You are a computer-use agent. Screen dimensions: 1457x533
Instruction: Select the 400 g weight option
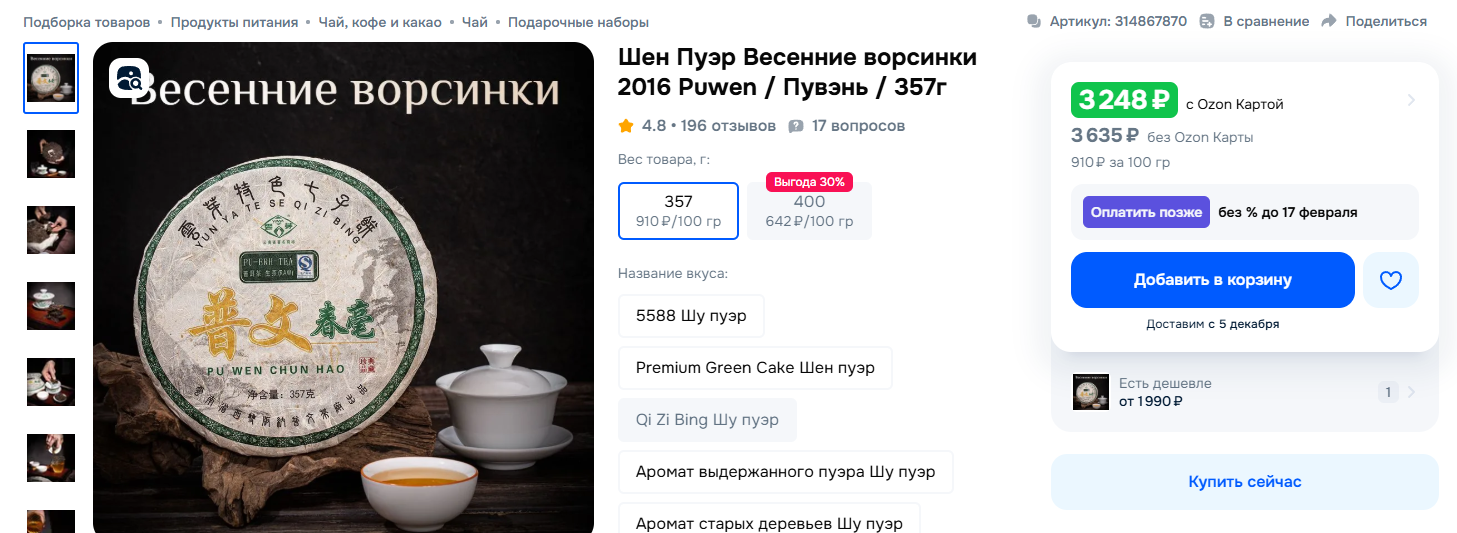809,211
